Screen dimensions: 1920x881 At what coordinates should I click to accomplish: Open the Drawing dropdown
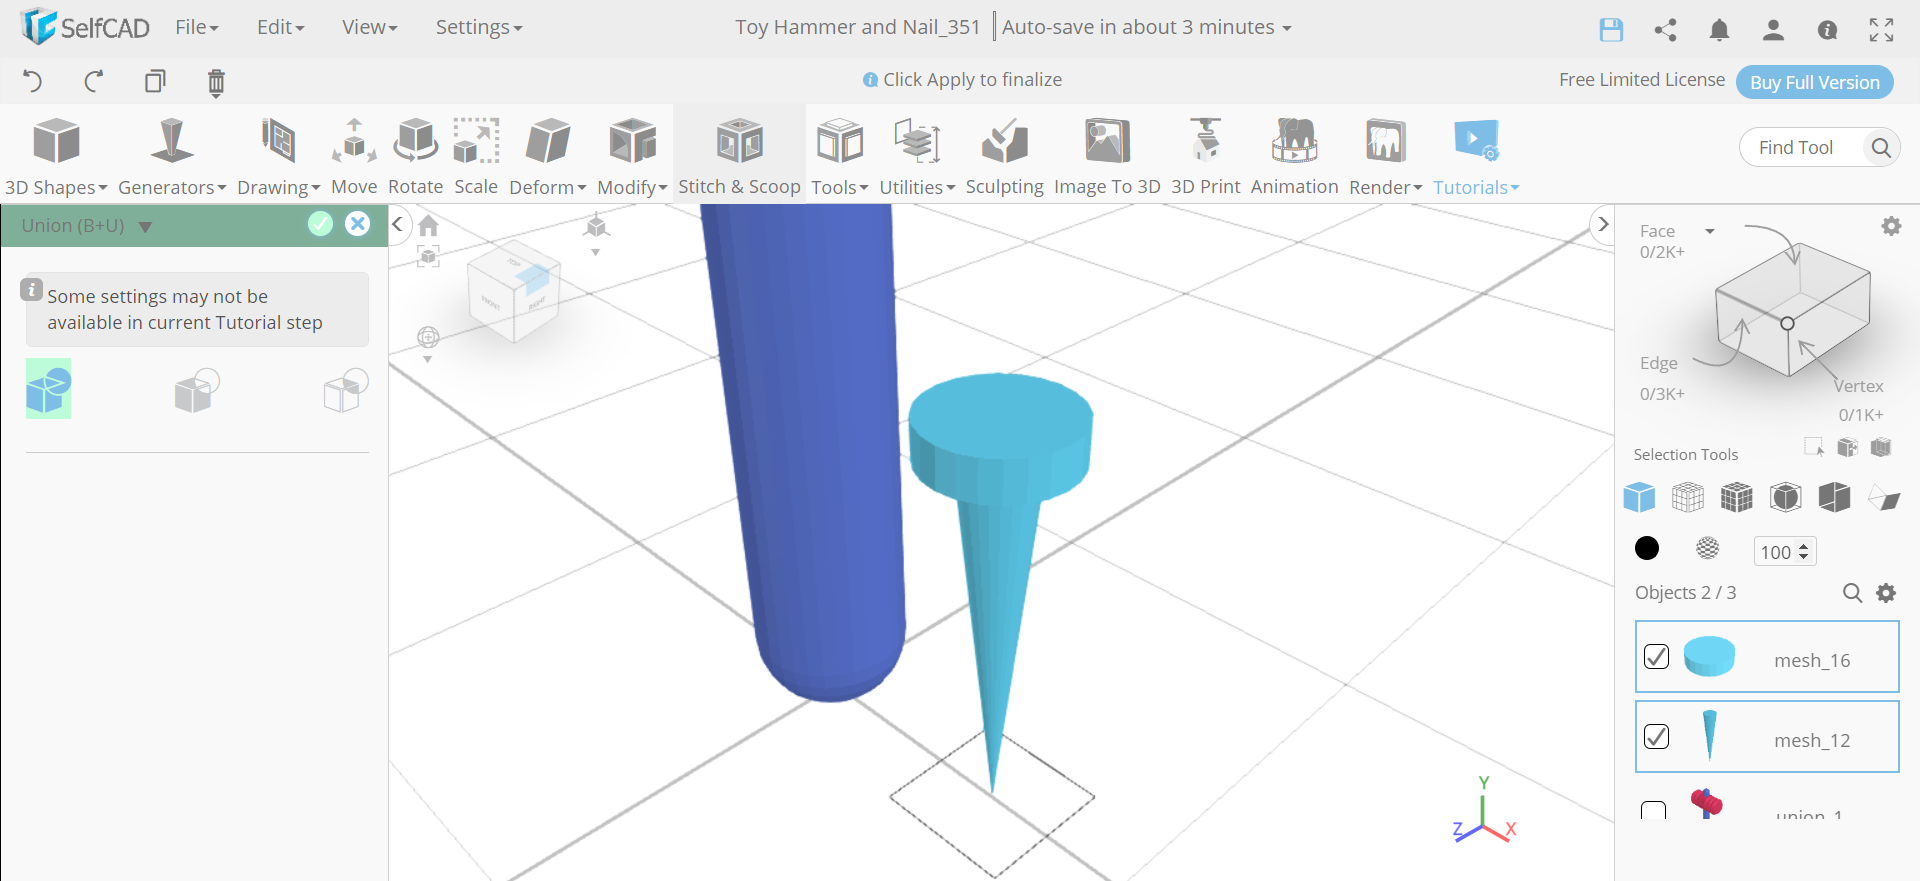pos(278,157)
